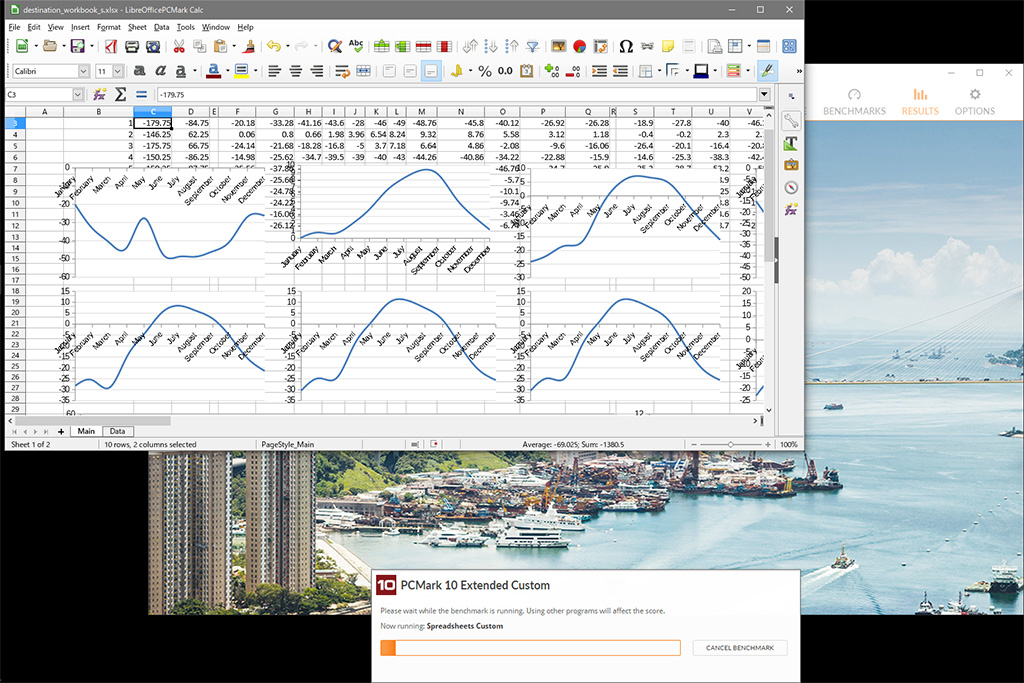Click the Sum sigma icon
Screen dimensions: 1024x683
point(120,95)
